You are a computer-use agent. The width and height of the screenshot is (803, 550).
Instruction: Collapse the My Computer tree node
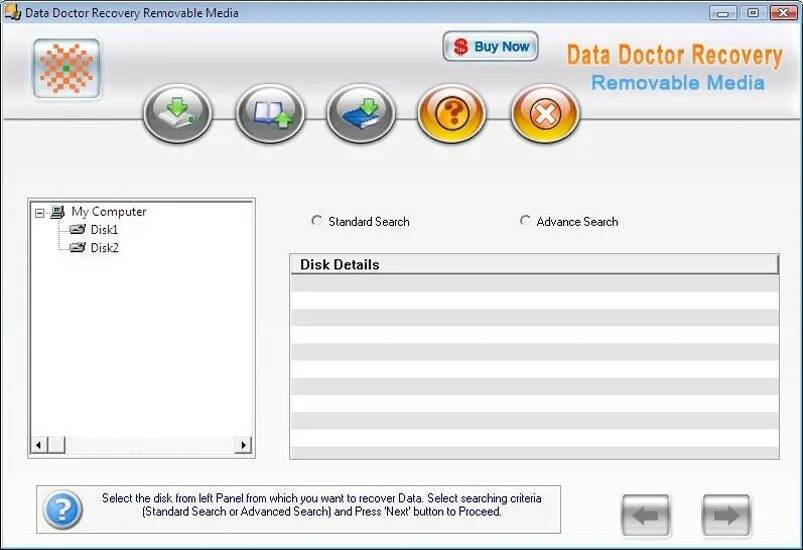(39, 213)
